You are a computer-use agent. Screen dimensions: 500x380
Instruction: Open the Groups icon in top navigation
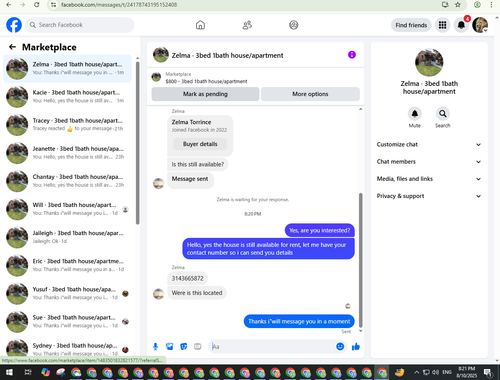[x=294, y=25]
